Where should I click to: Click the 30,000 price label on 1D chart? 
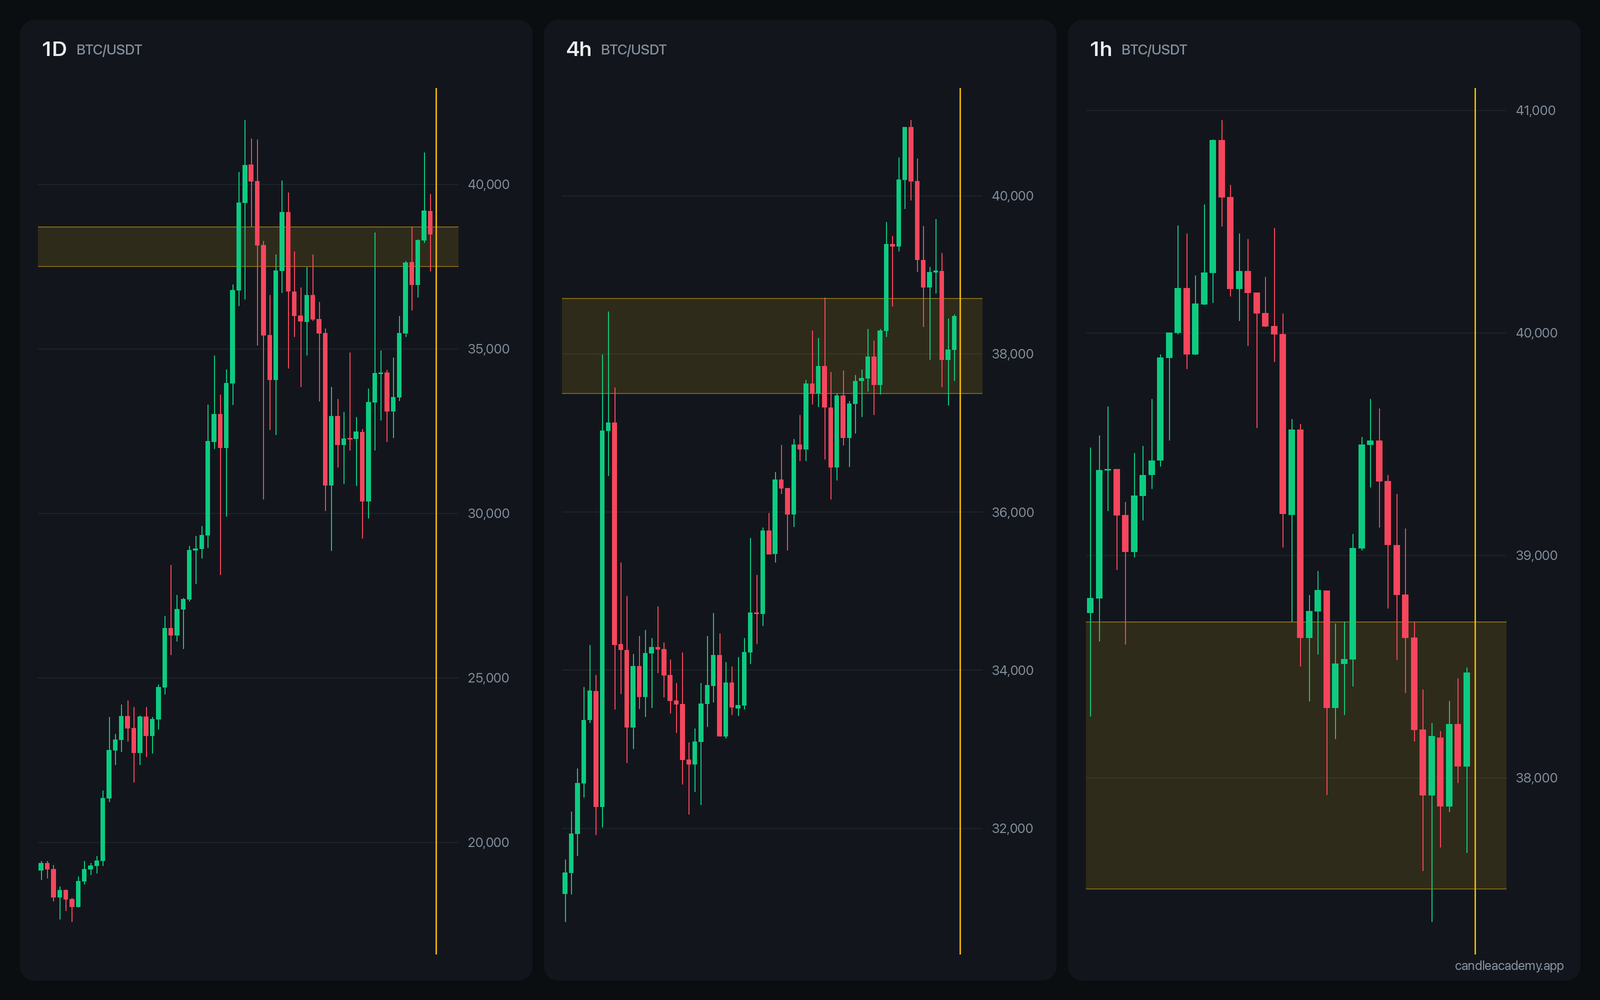[488, 513]
